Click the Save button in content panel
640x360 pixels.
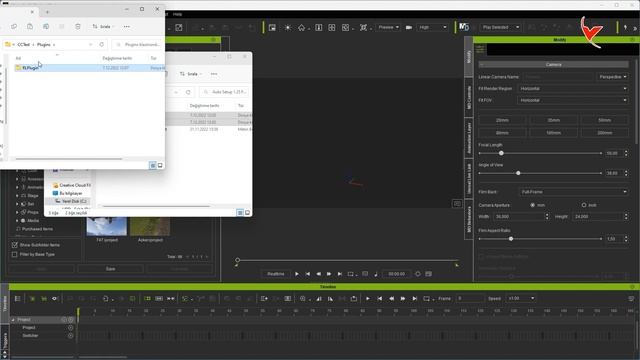(111, 269)
